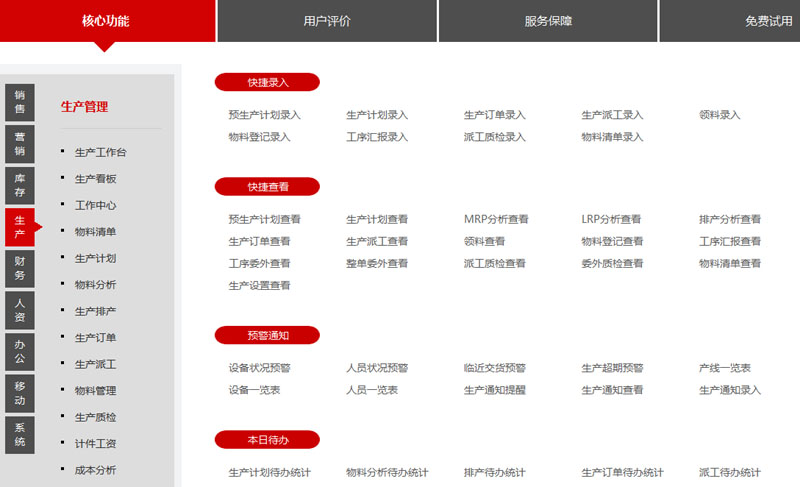800x487 pixels.
Task: Open 生产排产 in the submenu
Action: tap(95, 311)
